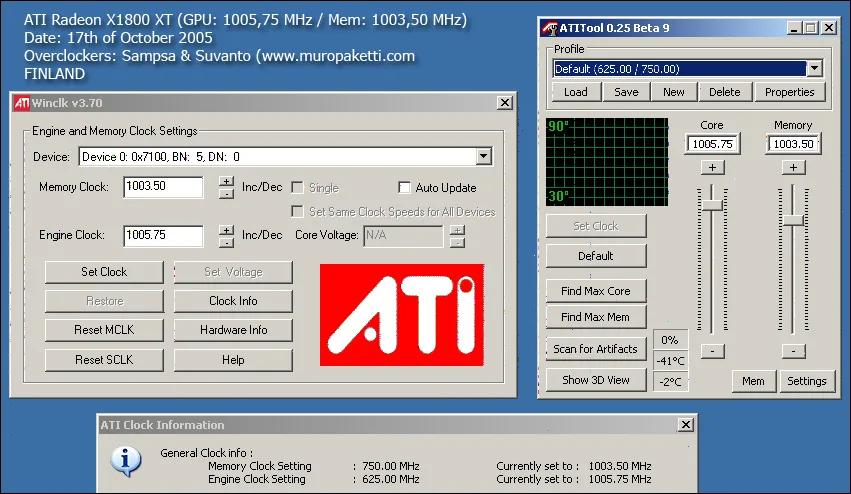Click the Memory plus button in ATITool
This screenshot has height=494, width=851.
(793, 167)
